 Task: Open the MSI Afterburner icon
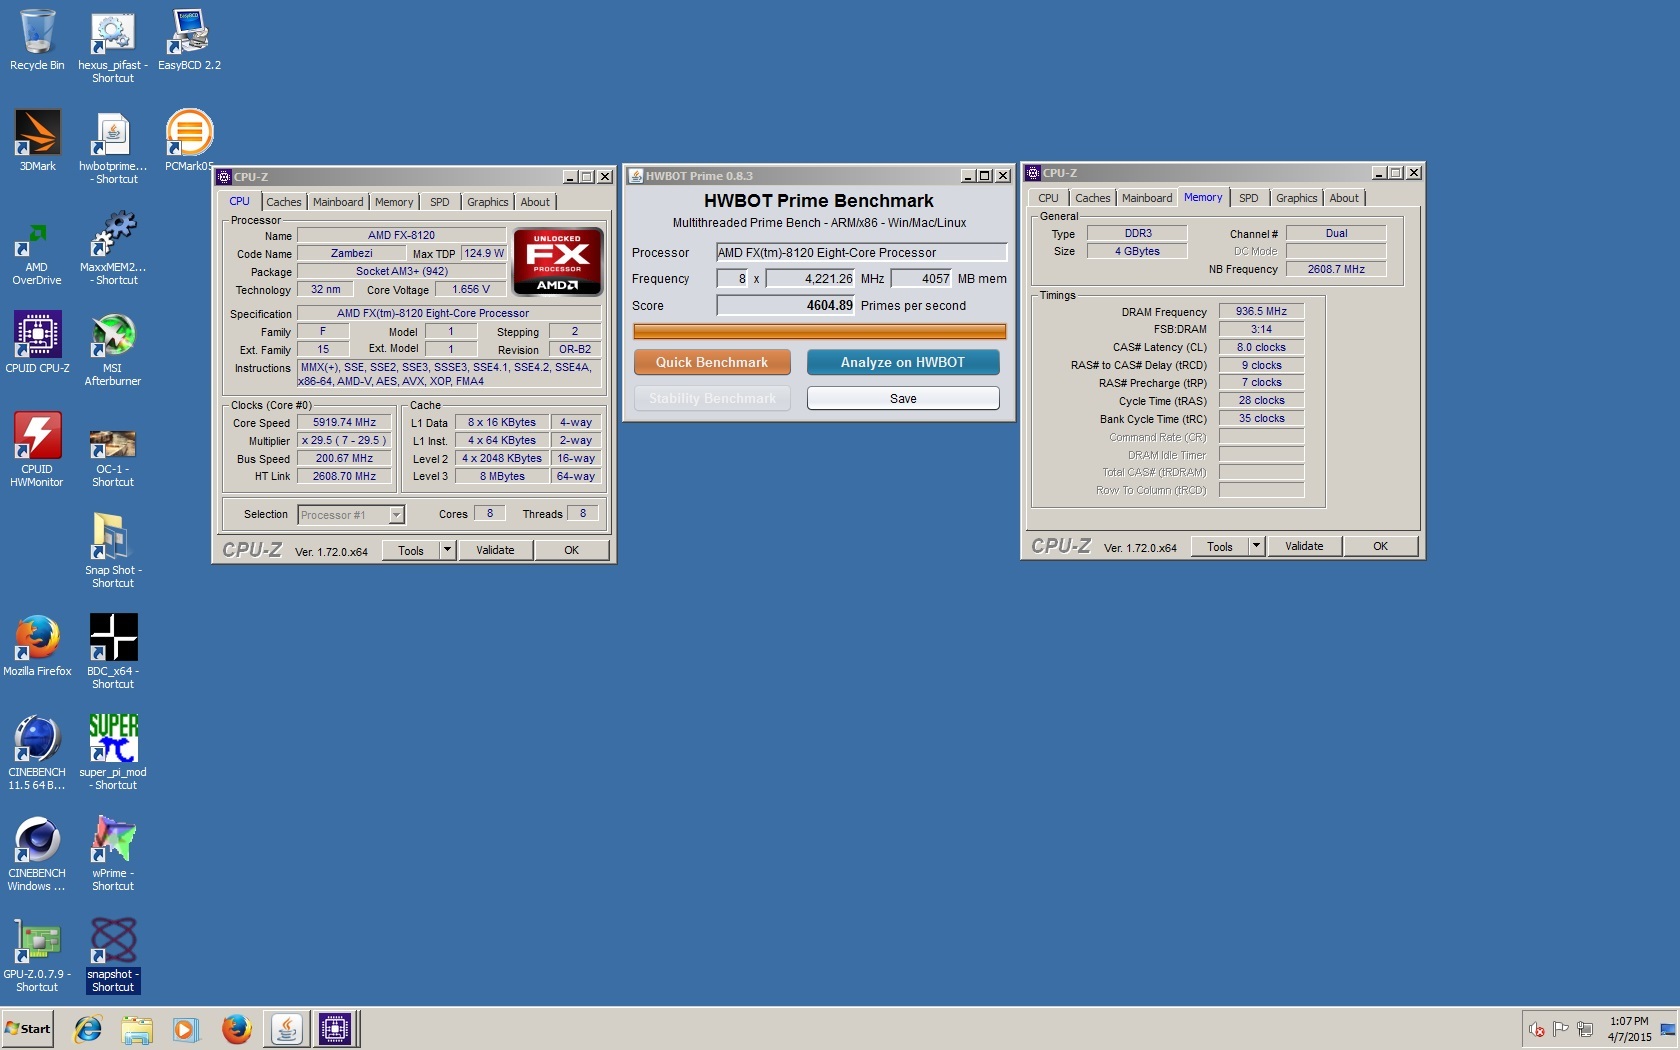point(113,349)
